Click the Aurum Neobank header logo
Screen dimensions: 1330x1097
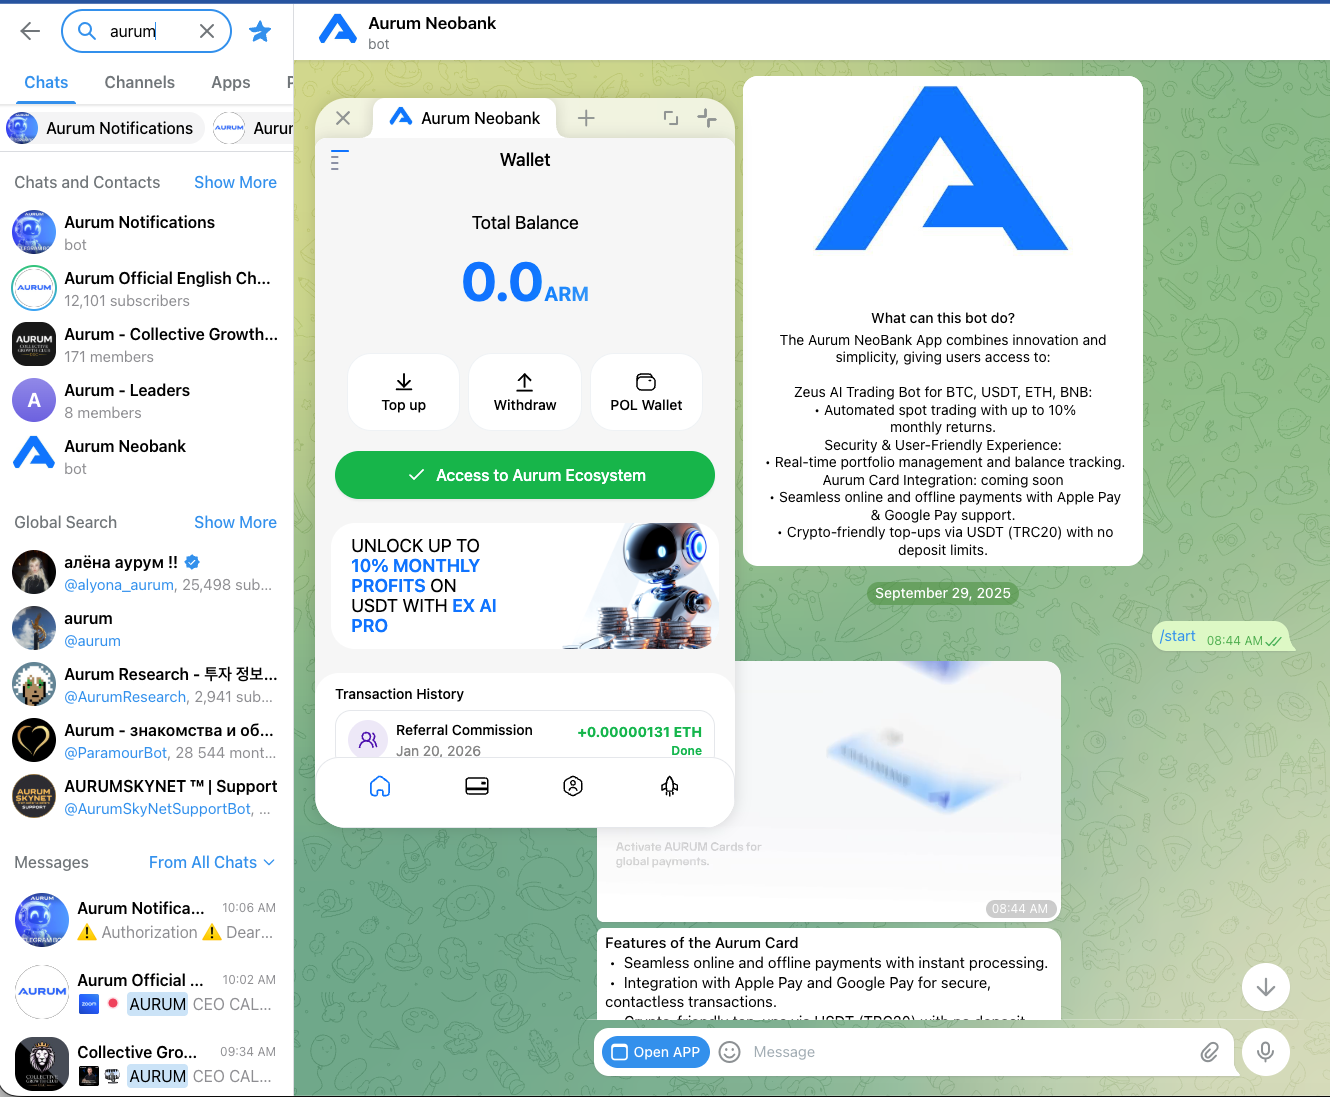(338, 30)
